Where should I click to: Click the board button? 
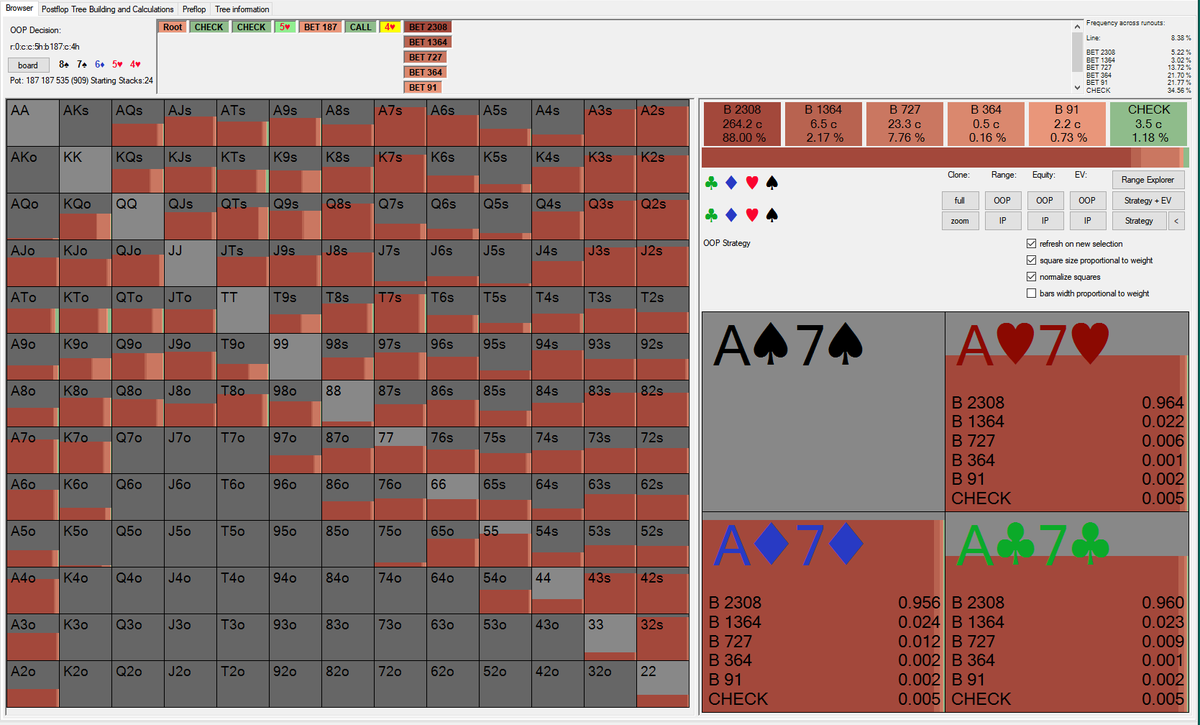[28, 64]
